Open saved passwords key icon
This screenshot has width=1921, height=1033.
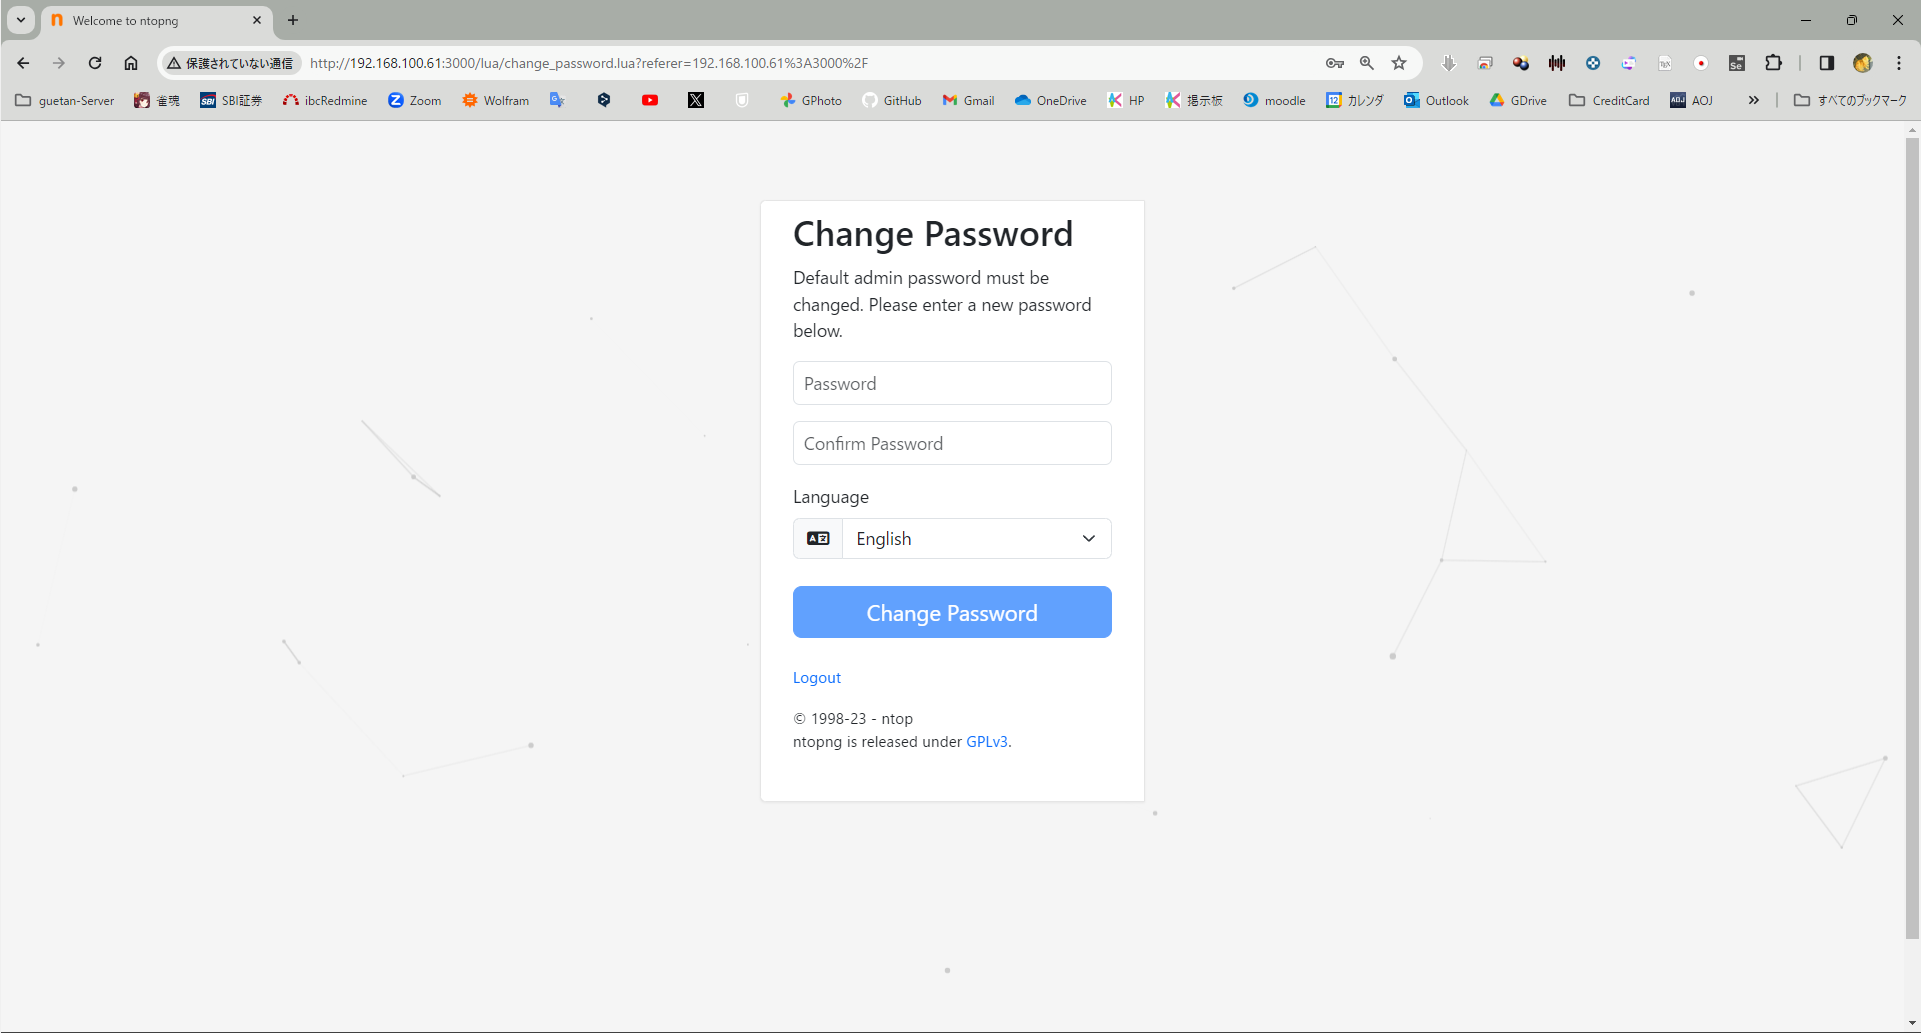(x=1334, y=63)
